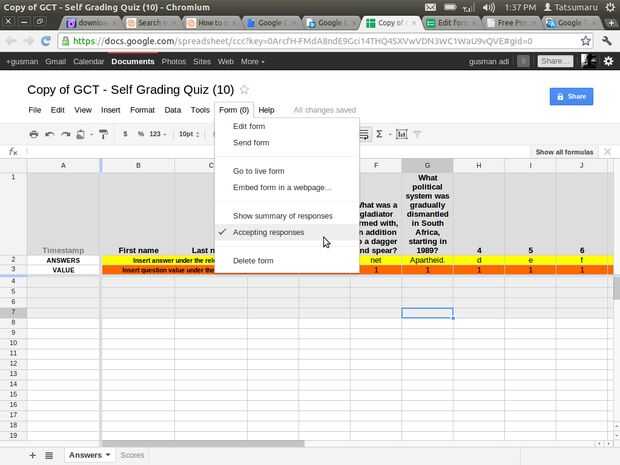Screen dimensions: 620x465
Task: Open the Tools menu
Action: (200, 110)
